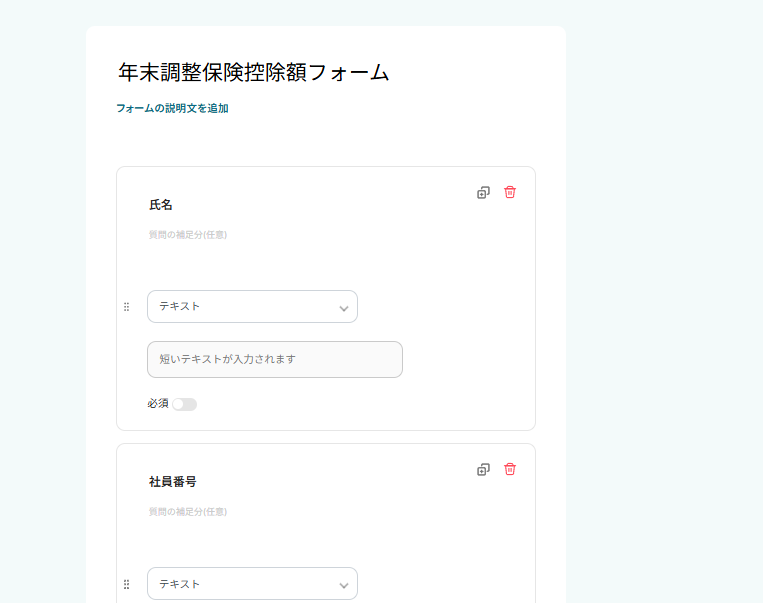
Task: Click 質問の補足分(任意) field under 氏名
Action: (x=188, y=235)
